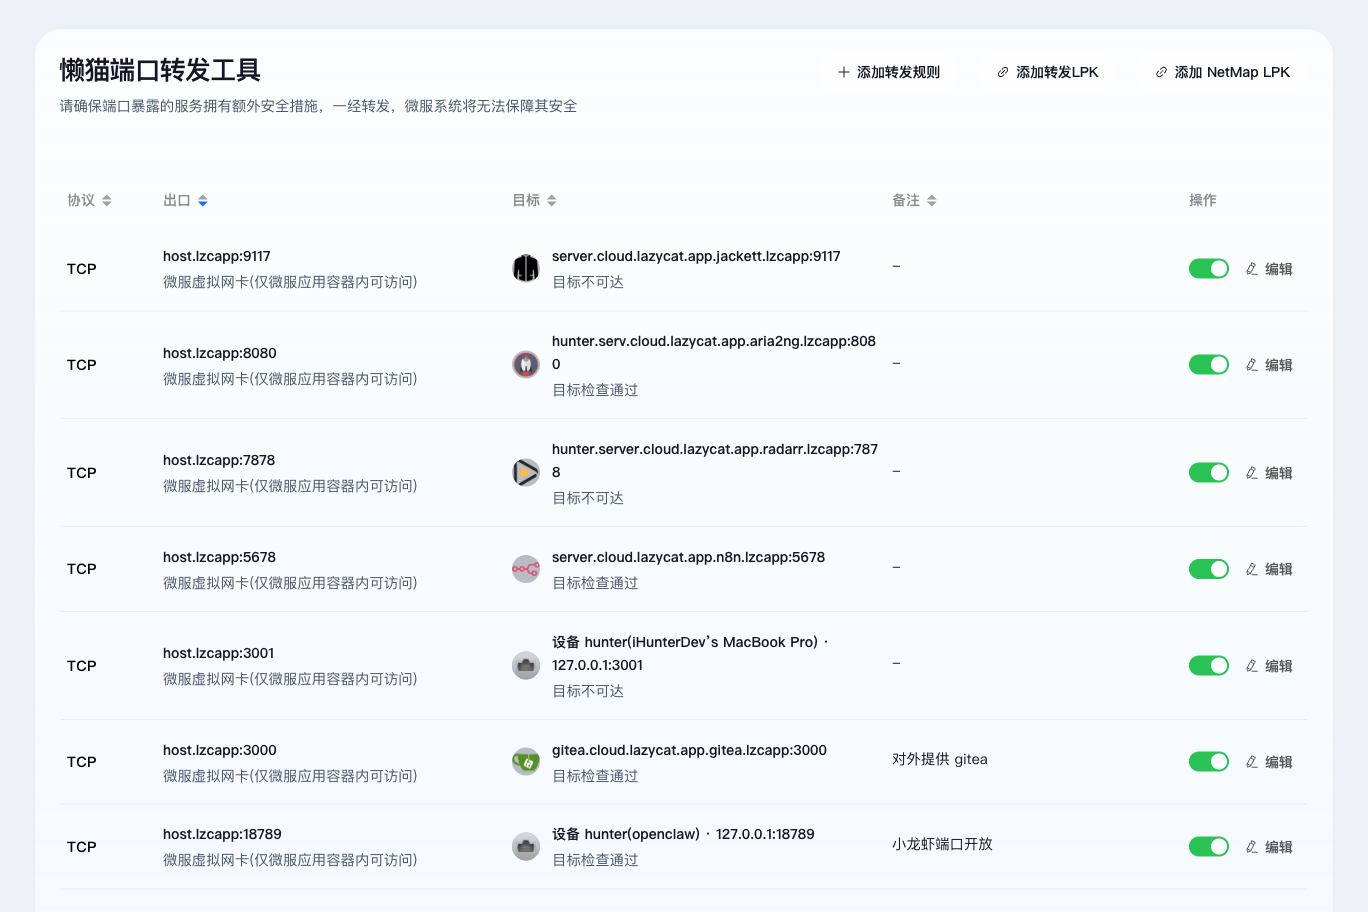Click the openclaw device icon
1368x912 pixels.
(x=526, y=846)
